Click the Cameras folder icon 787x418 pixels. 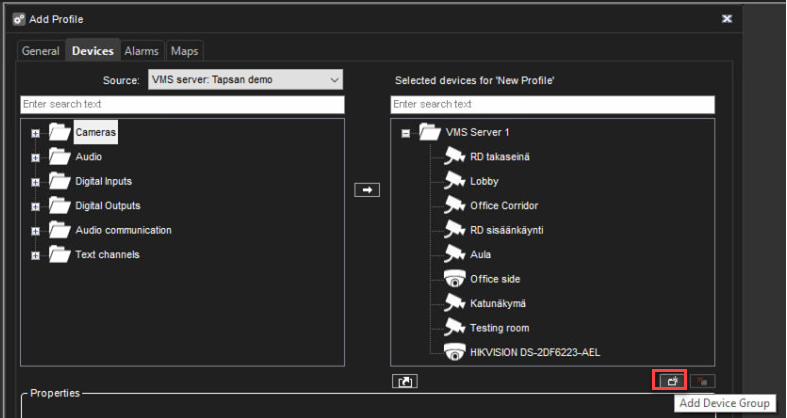coord(60,132)
